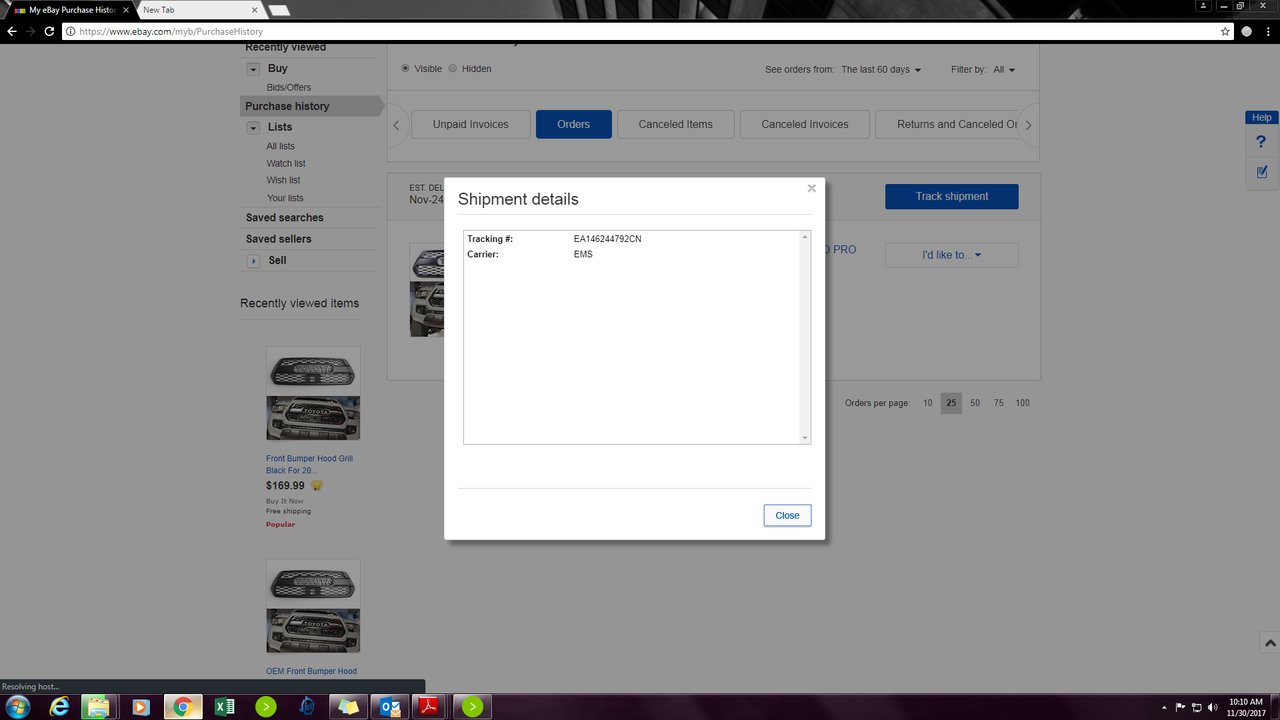Open Windows Start menu
Viewport: 1280px width, 720px height.
[18, 707]
